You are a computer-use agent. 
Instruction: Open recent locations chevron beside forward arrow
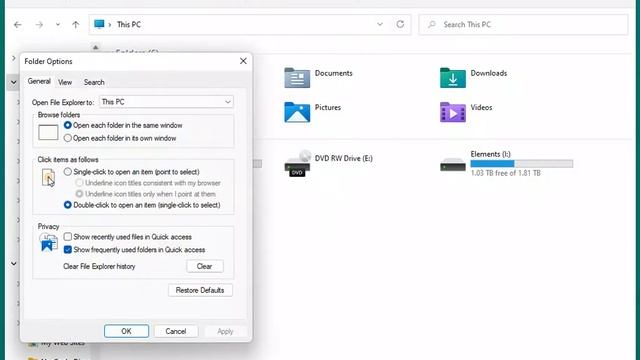click(58, 24)
